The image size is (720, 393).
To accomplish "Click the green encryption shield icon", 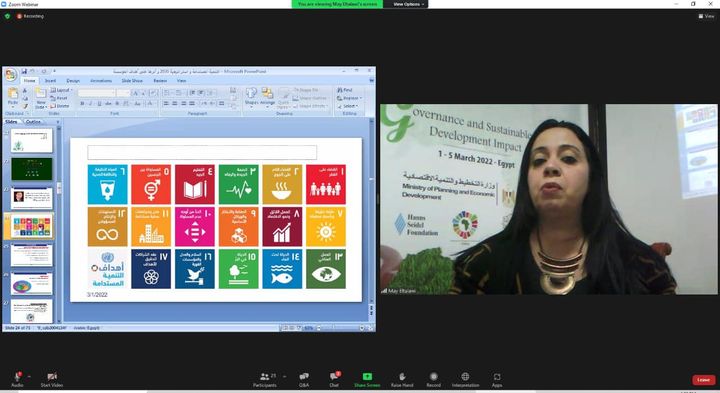I will coord(7,16).
